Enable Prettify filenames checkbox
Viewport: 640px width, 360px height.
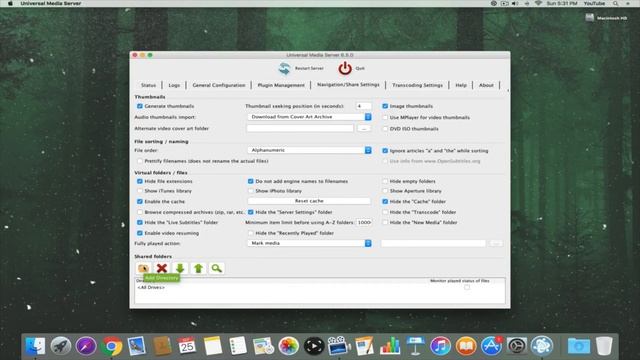(x=140, y=161)
